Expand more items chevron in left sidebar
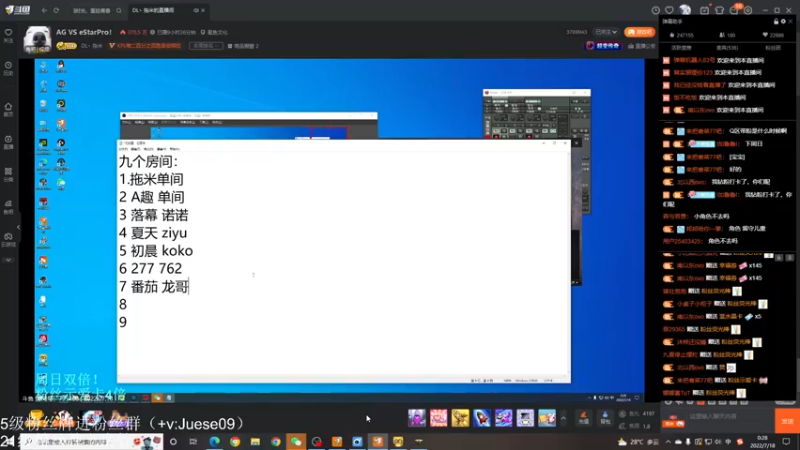Screen dimensions: 800x450 coord(8,260)
